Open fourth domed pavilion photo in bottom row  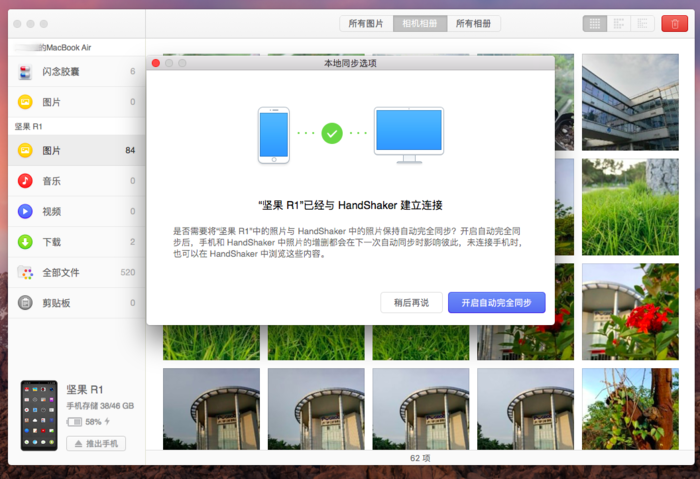[525, 409]
